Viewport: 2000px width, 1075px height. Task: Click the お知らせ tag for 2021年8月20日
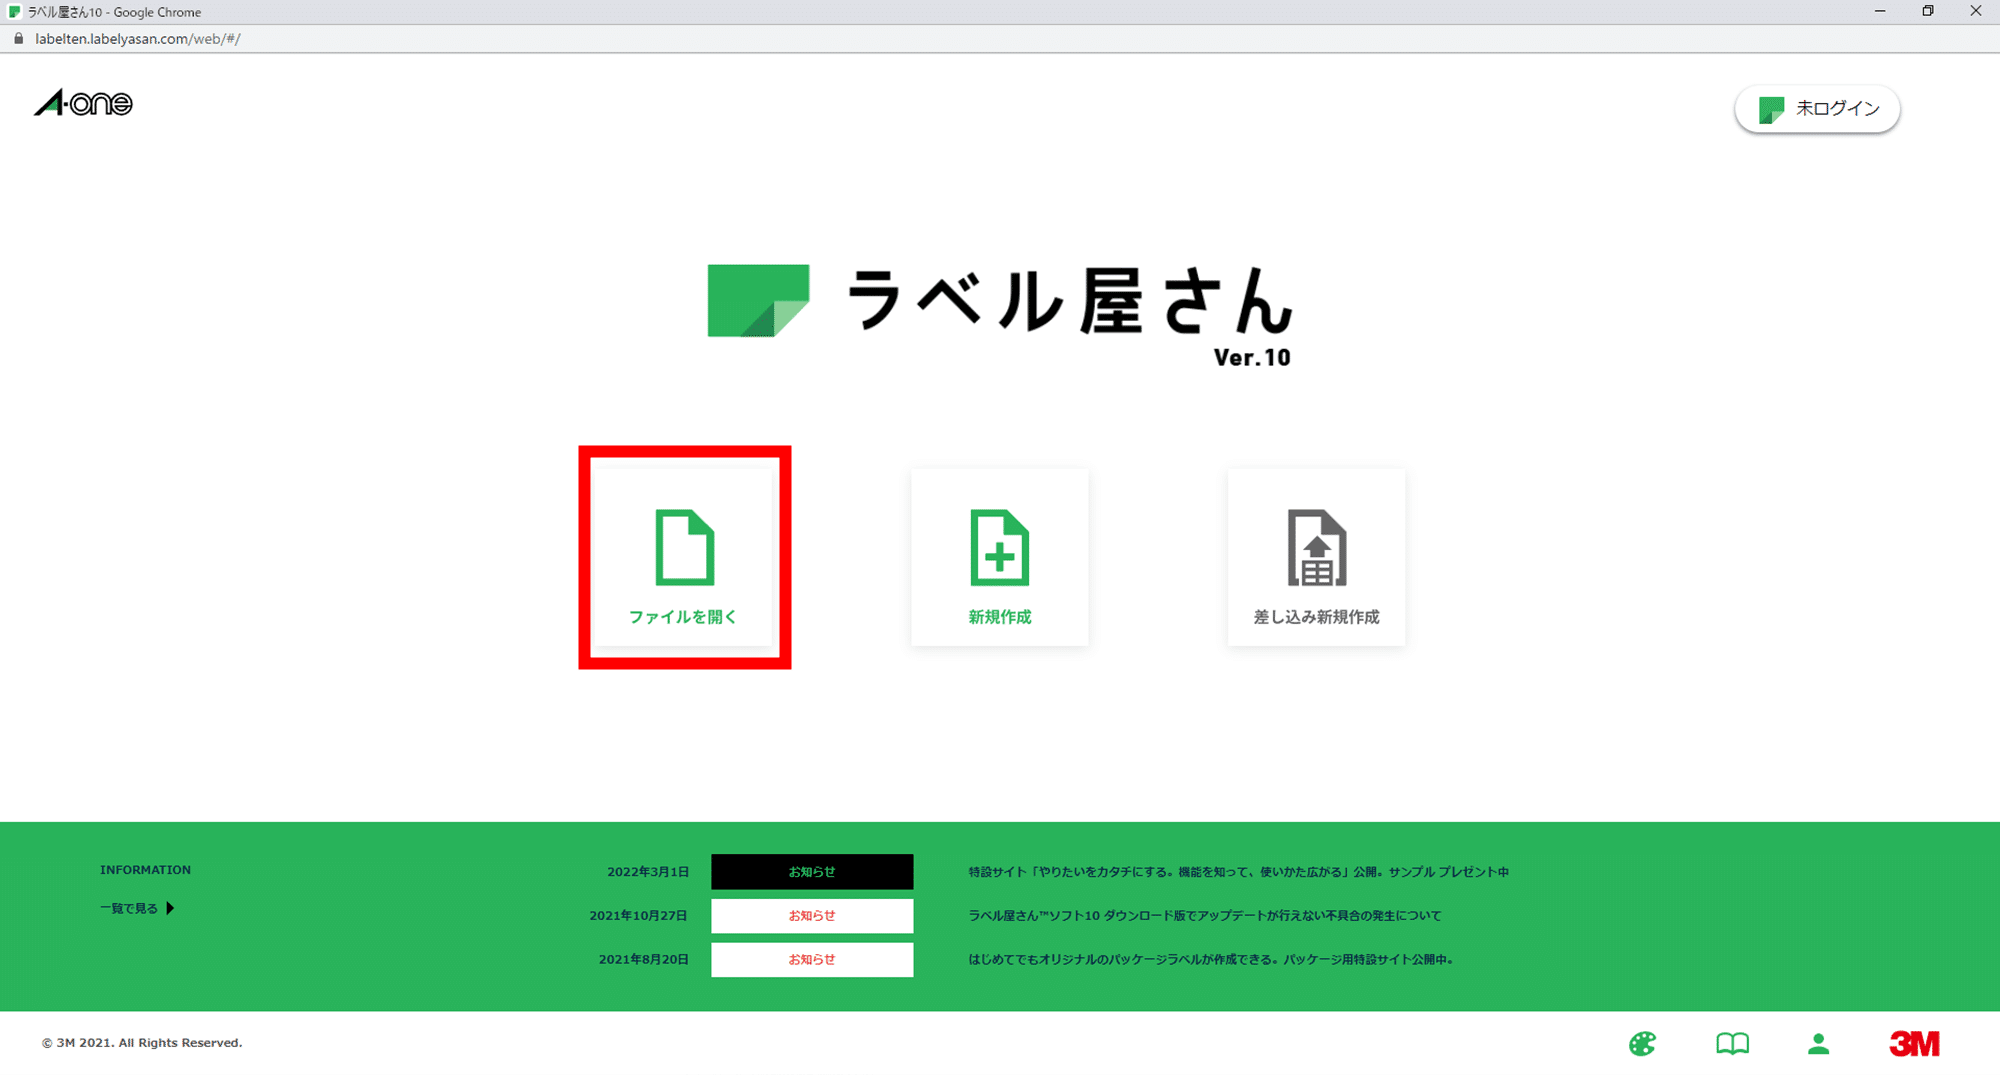click(x=812, y=960)
